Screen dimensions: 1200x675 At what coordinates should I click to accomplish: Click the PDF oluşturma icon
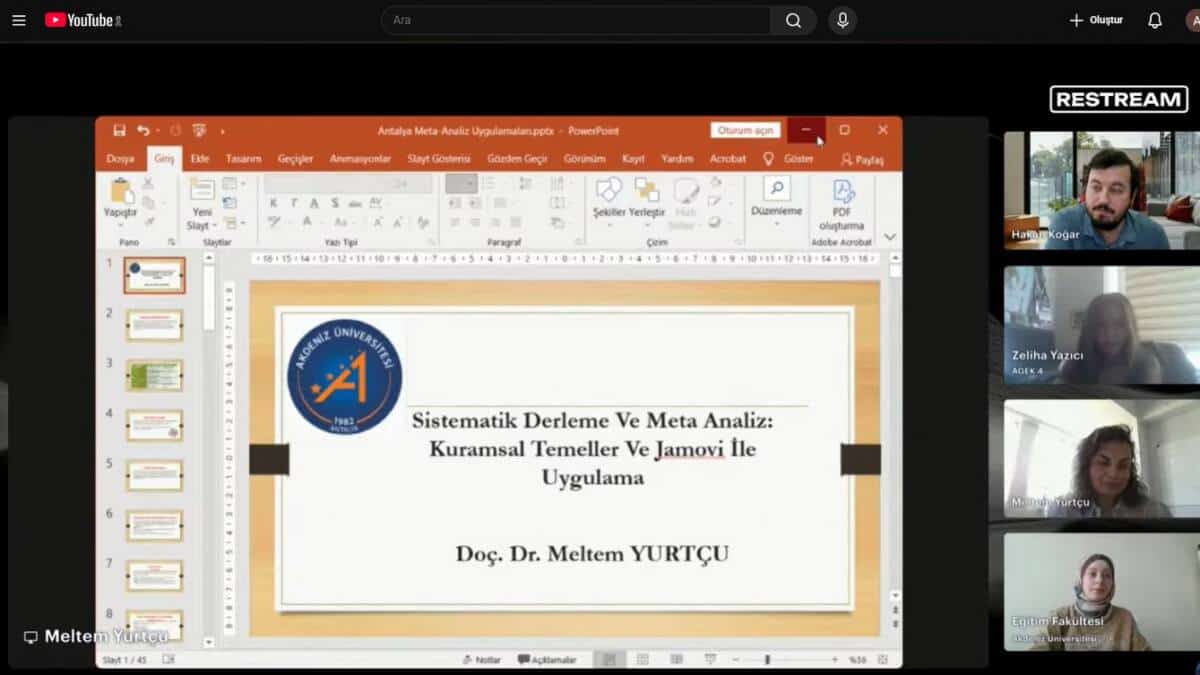tap(842, 193)
